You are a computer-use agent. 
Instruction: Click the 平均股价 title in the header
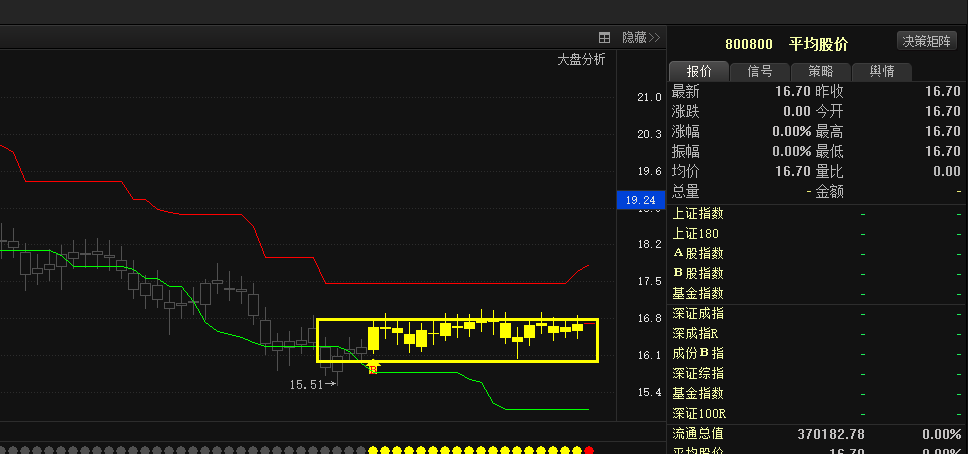coord(819,44)
